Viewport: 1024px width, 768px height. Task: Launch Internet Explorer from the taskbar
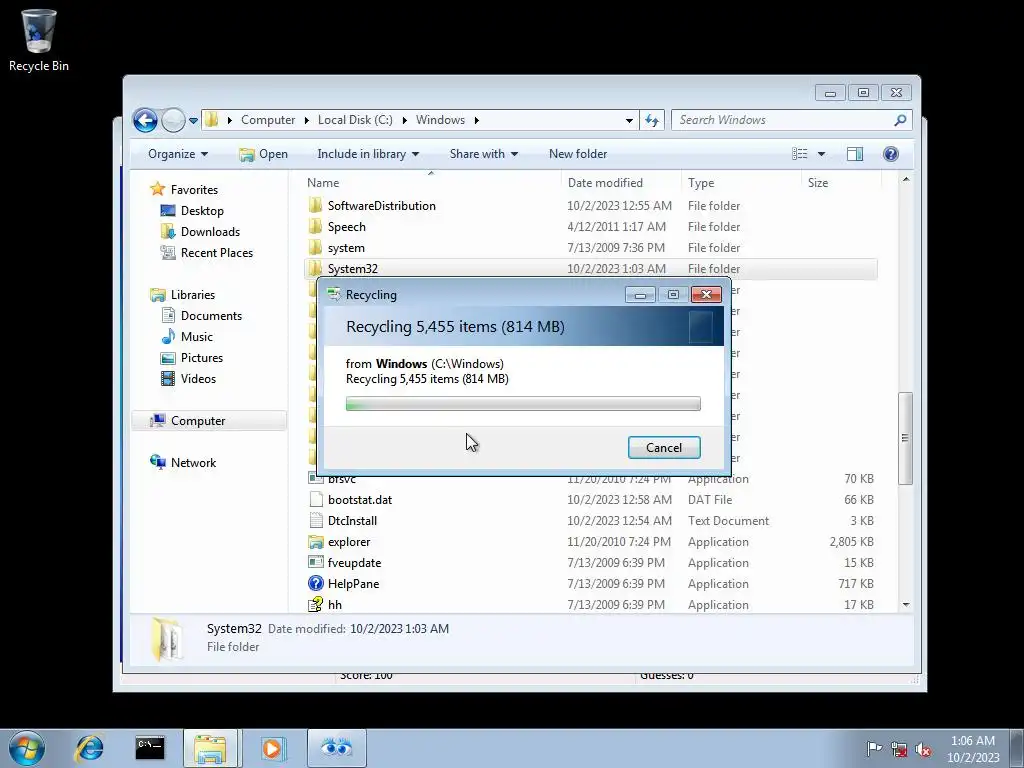click(89, 748)
